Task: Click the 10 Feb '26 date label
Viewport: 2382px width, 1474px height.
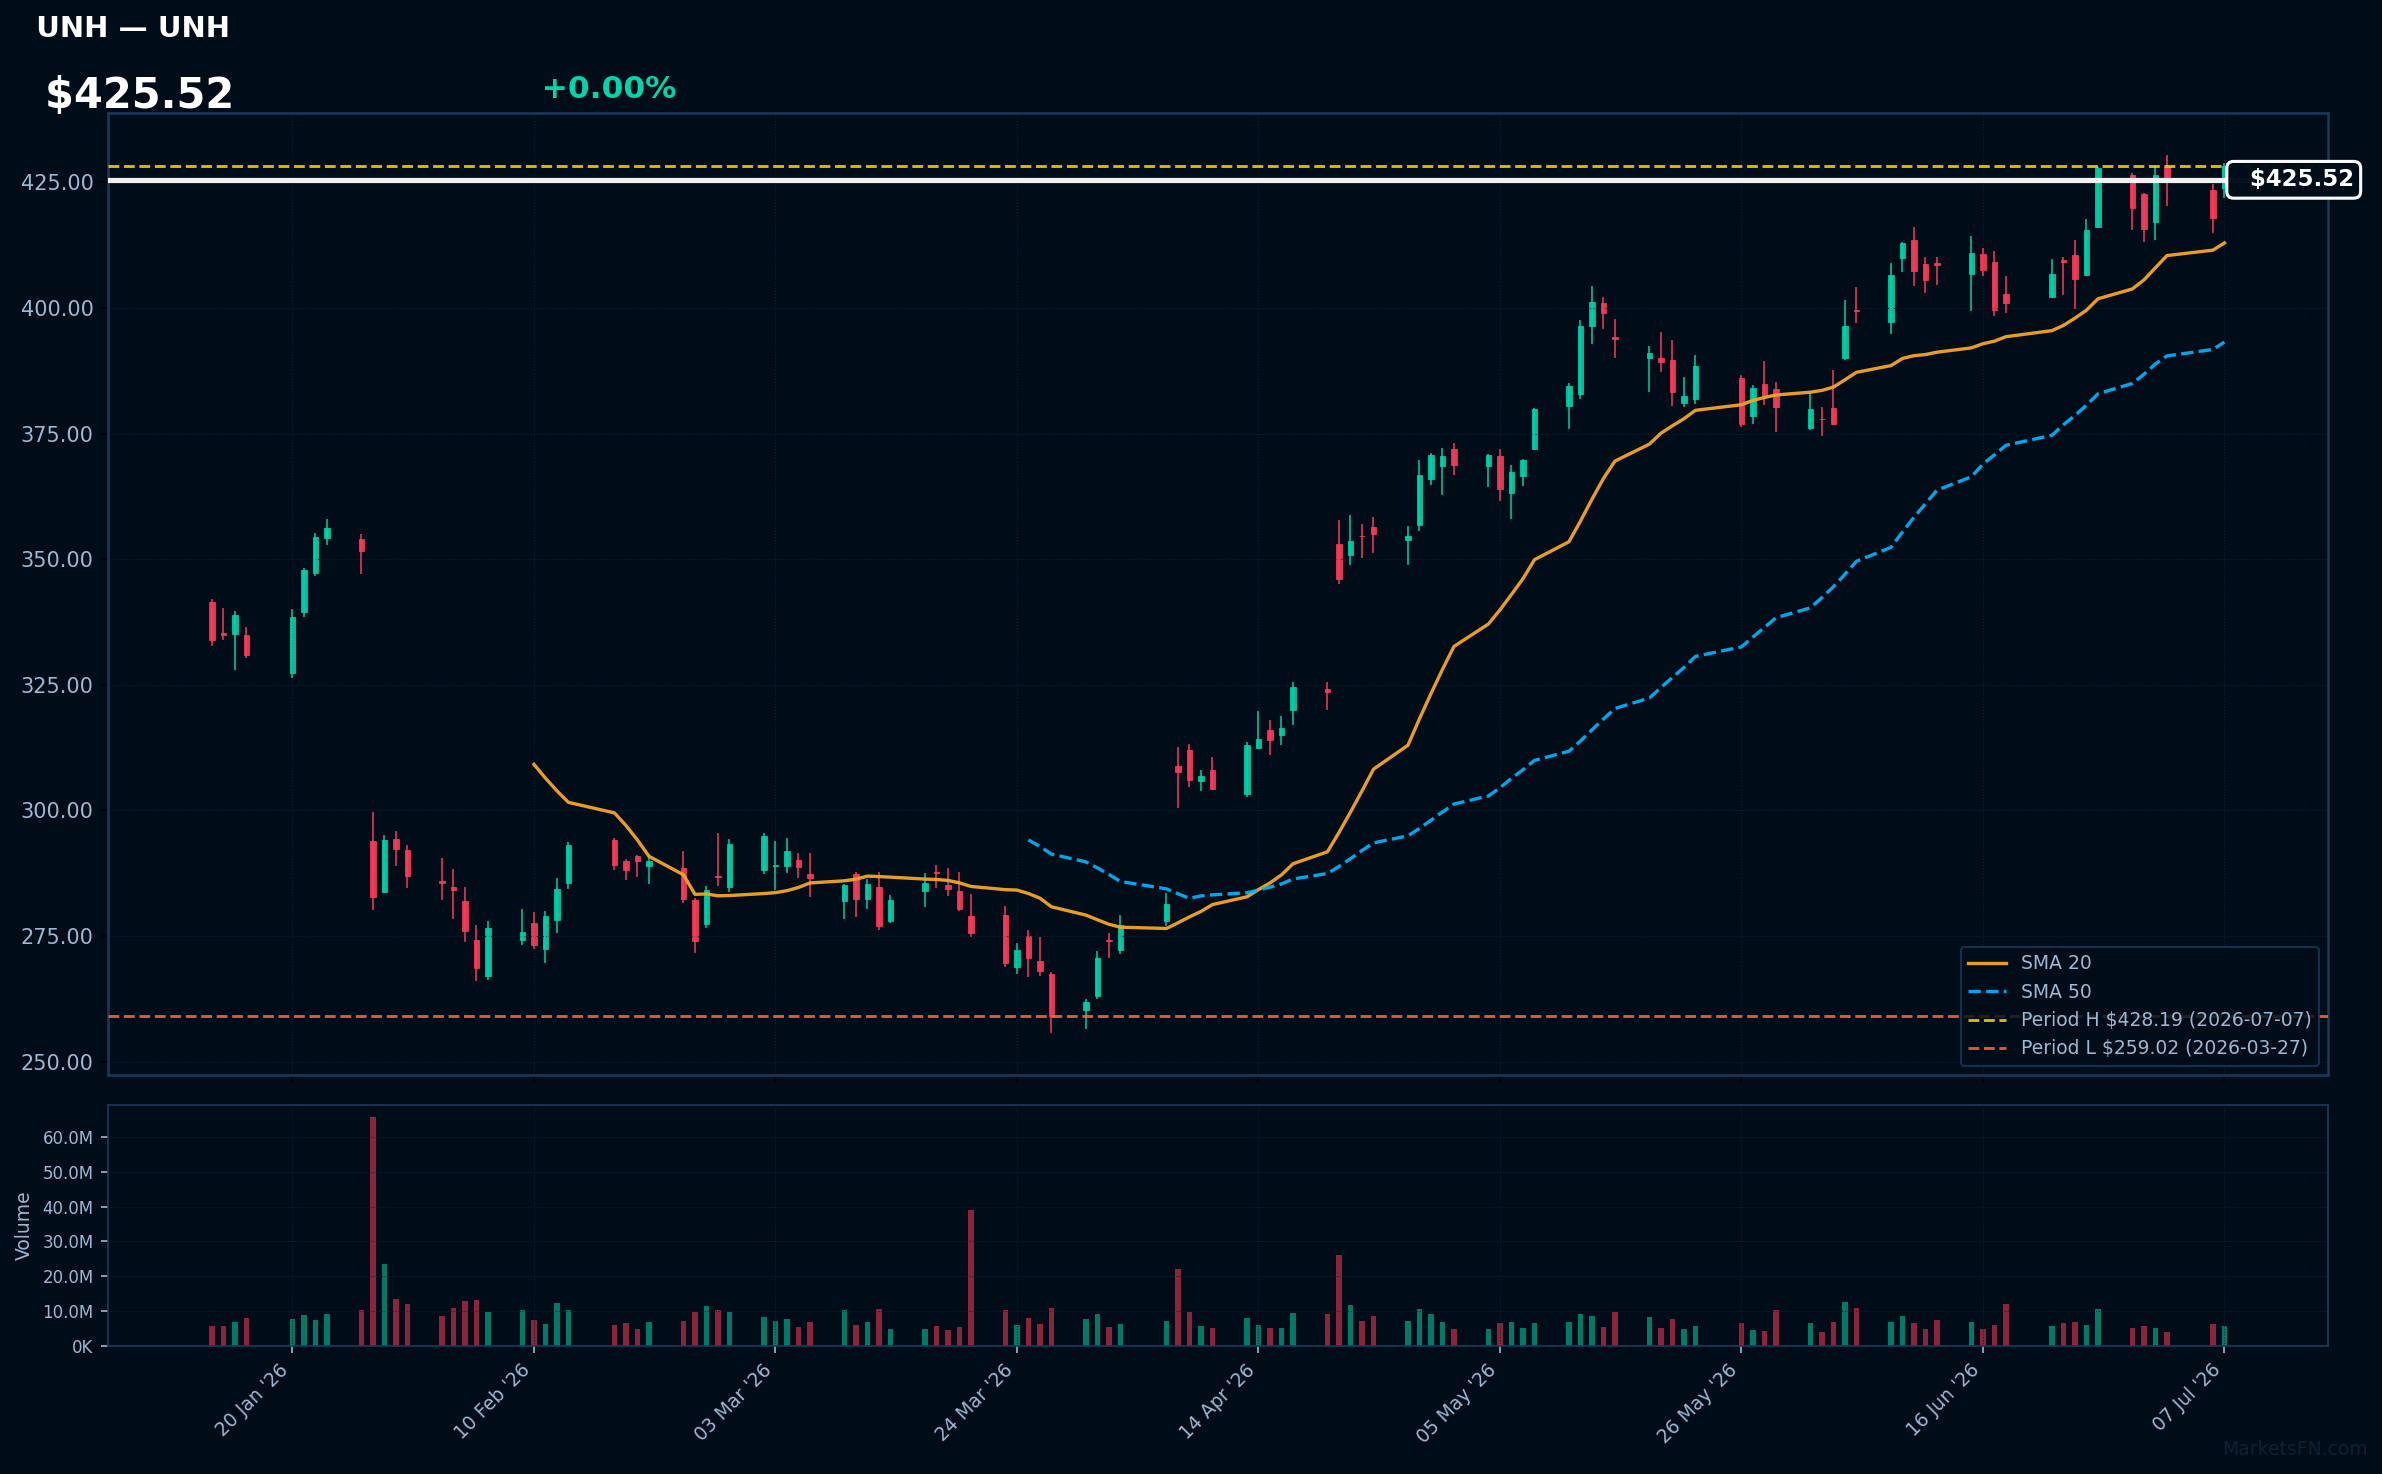Action: [x=491, y=1401]
